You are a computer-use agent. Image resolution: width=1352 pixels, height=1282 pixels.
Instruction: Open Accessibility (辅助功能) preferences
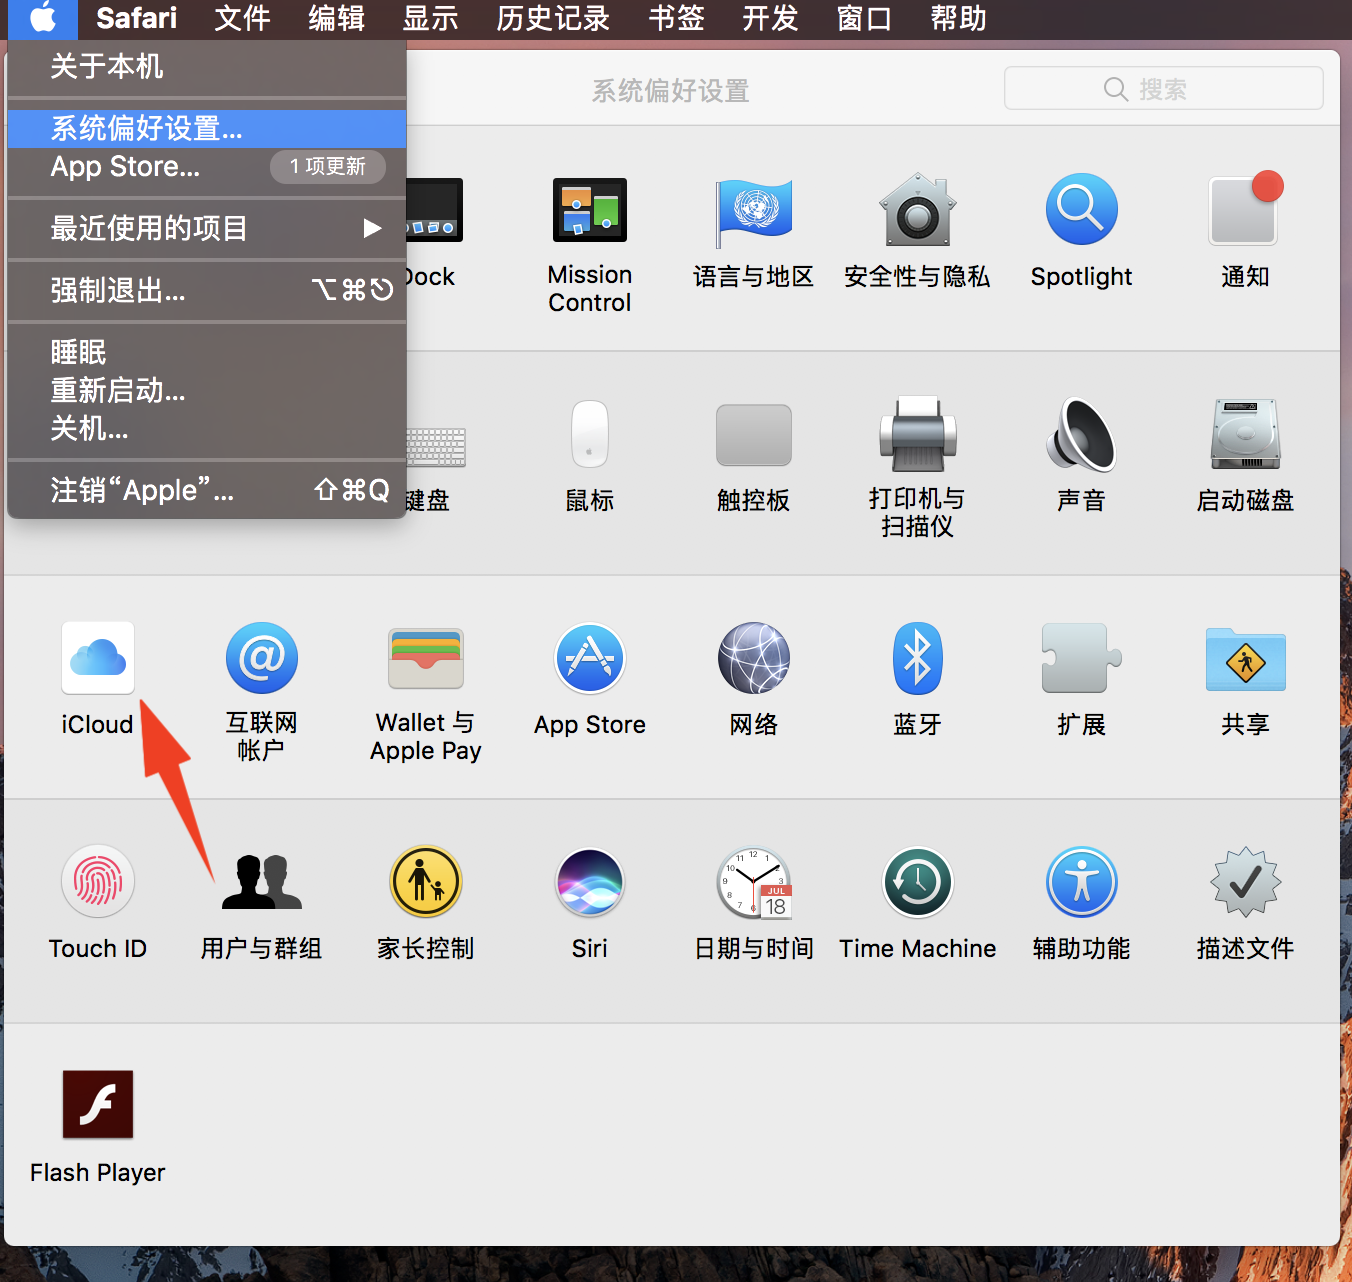[x=1081, y=882]
